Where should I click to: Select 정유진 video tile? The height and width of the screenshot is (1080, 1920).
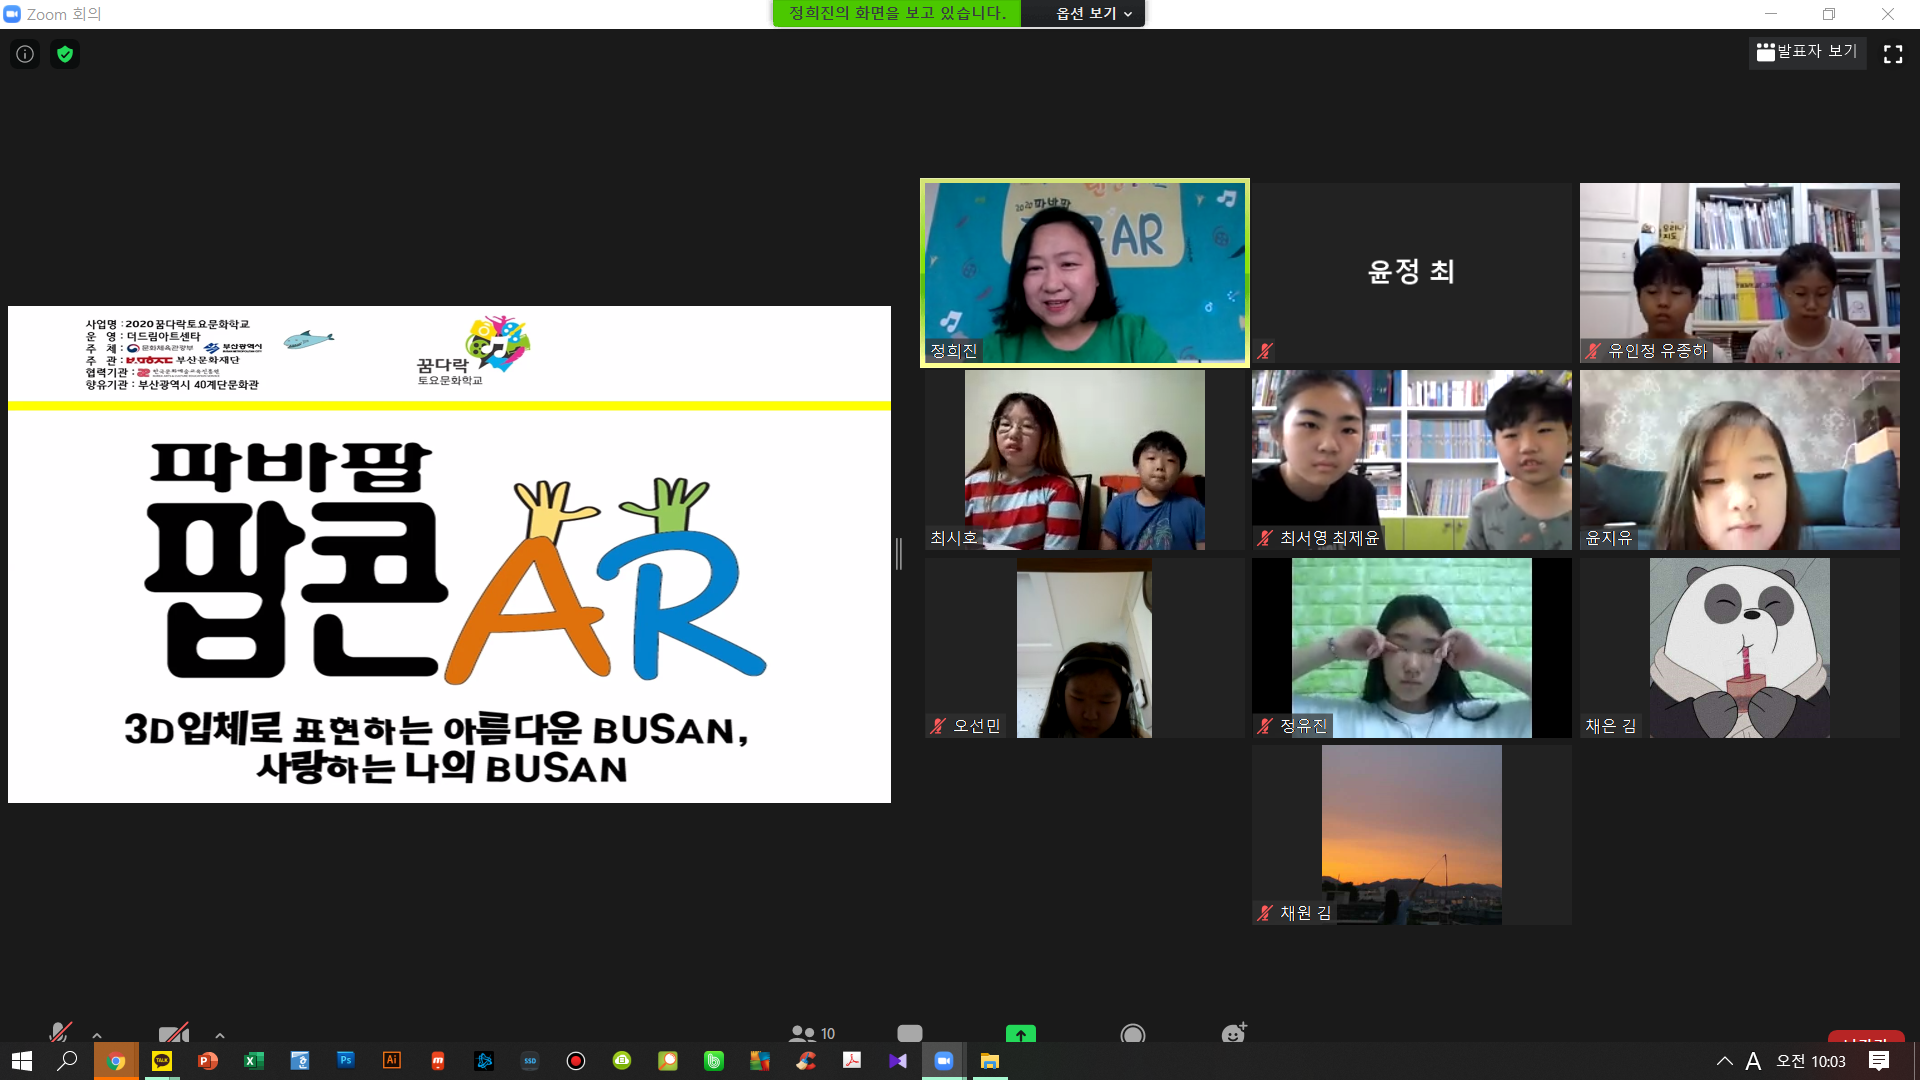(x=1411, y=648)
